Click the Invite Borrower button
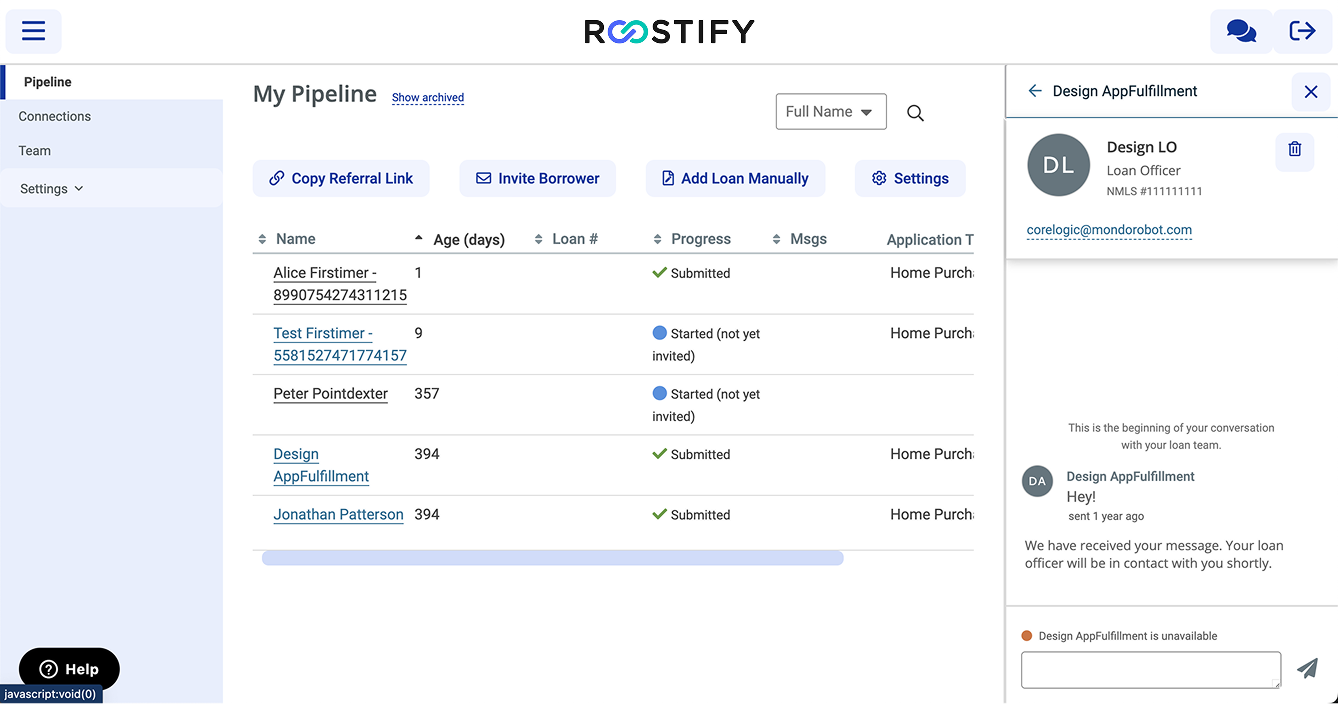This screenshot has height=704, width=1338. tap(538, 178)
